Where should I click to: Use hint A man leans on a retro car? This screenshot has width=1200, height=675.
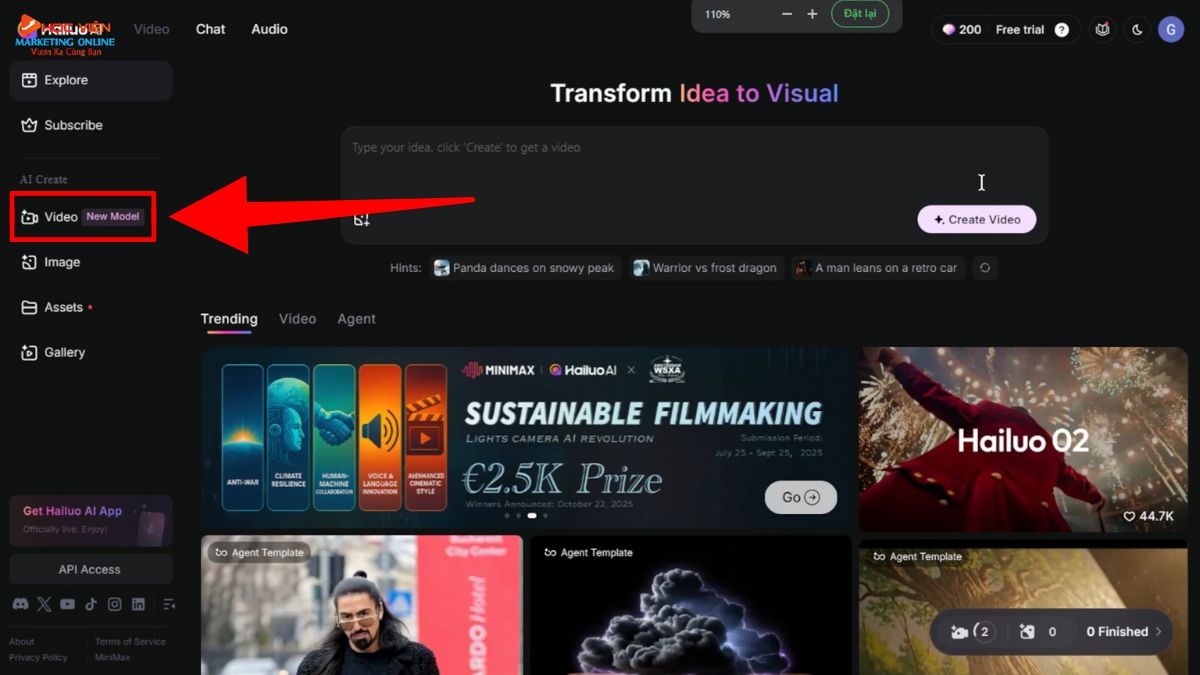tap(877, 268)
